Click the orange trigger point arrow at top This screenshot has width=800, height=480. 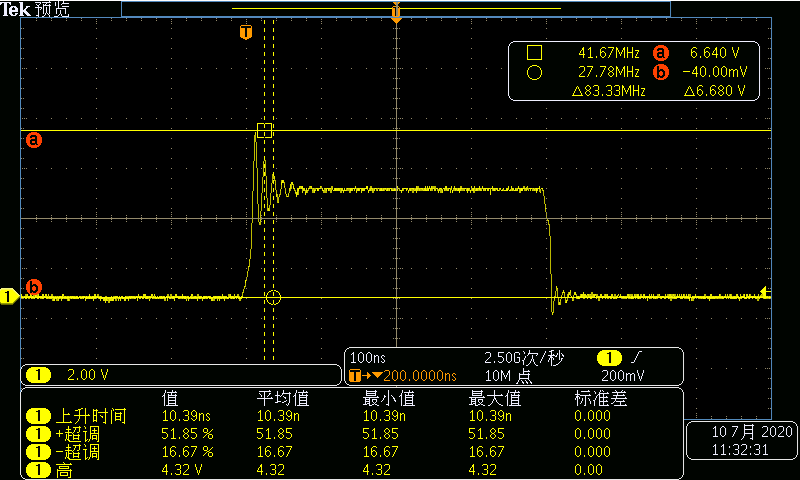point(396,14)
